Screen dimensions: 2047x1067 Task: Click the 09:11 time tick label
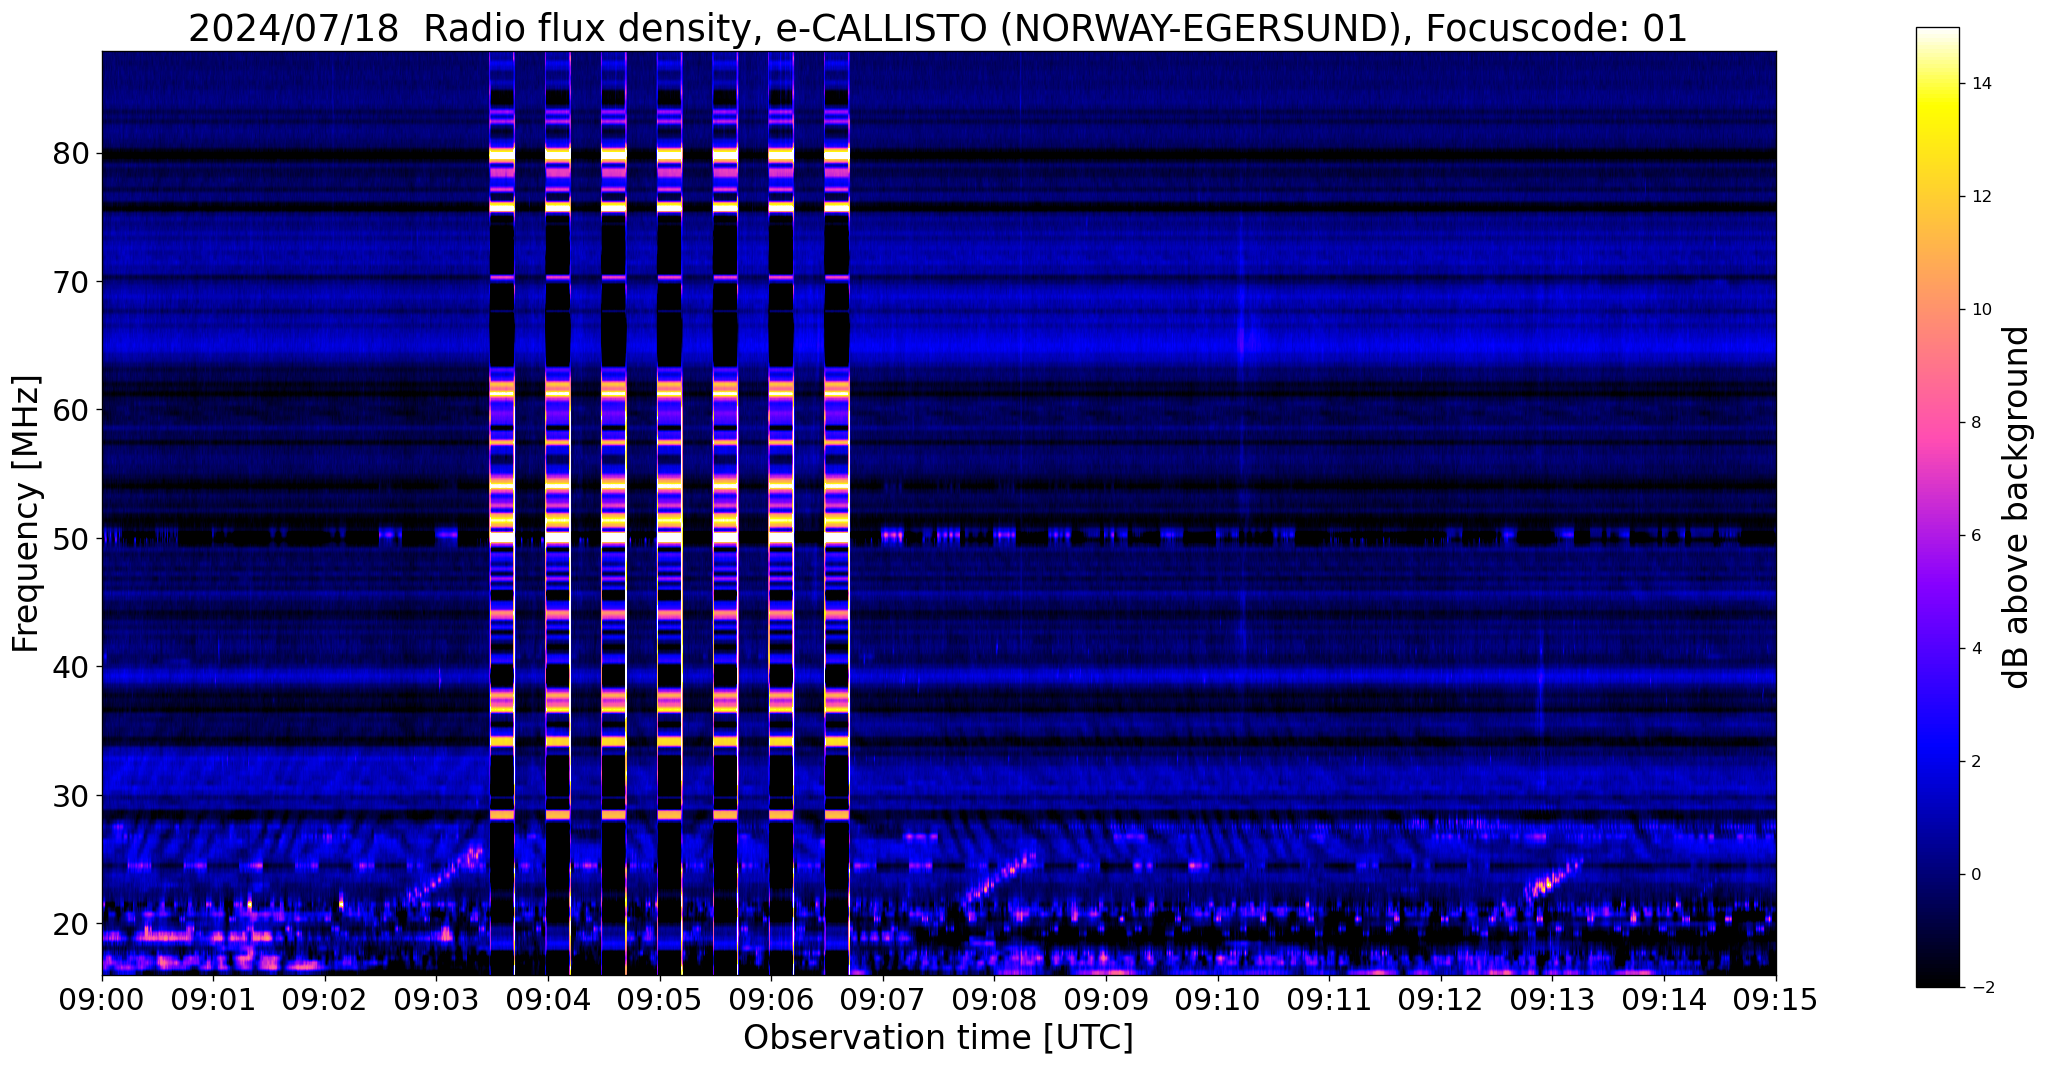pyautogui.click(x=1330, y=1000)
